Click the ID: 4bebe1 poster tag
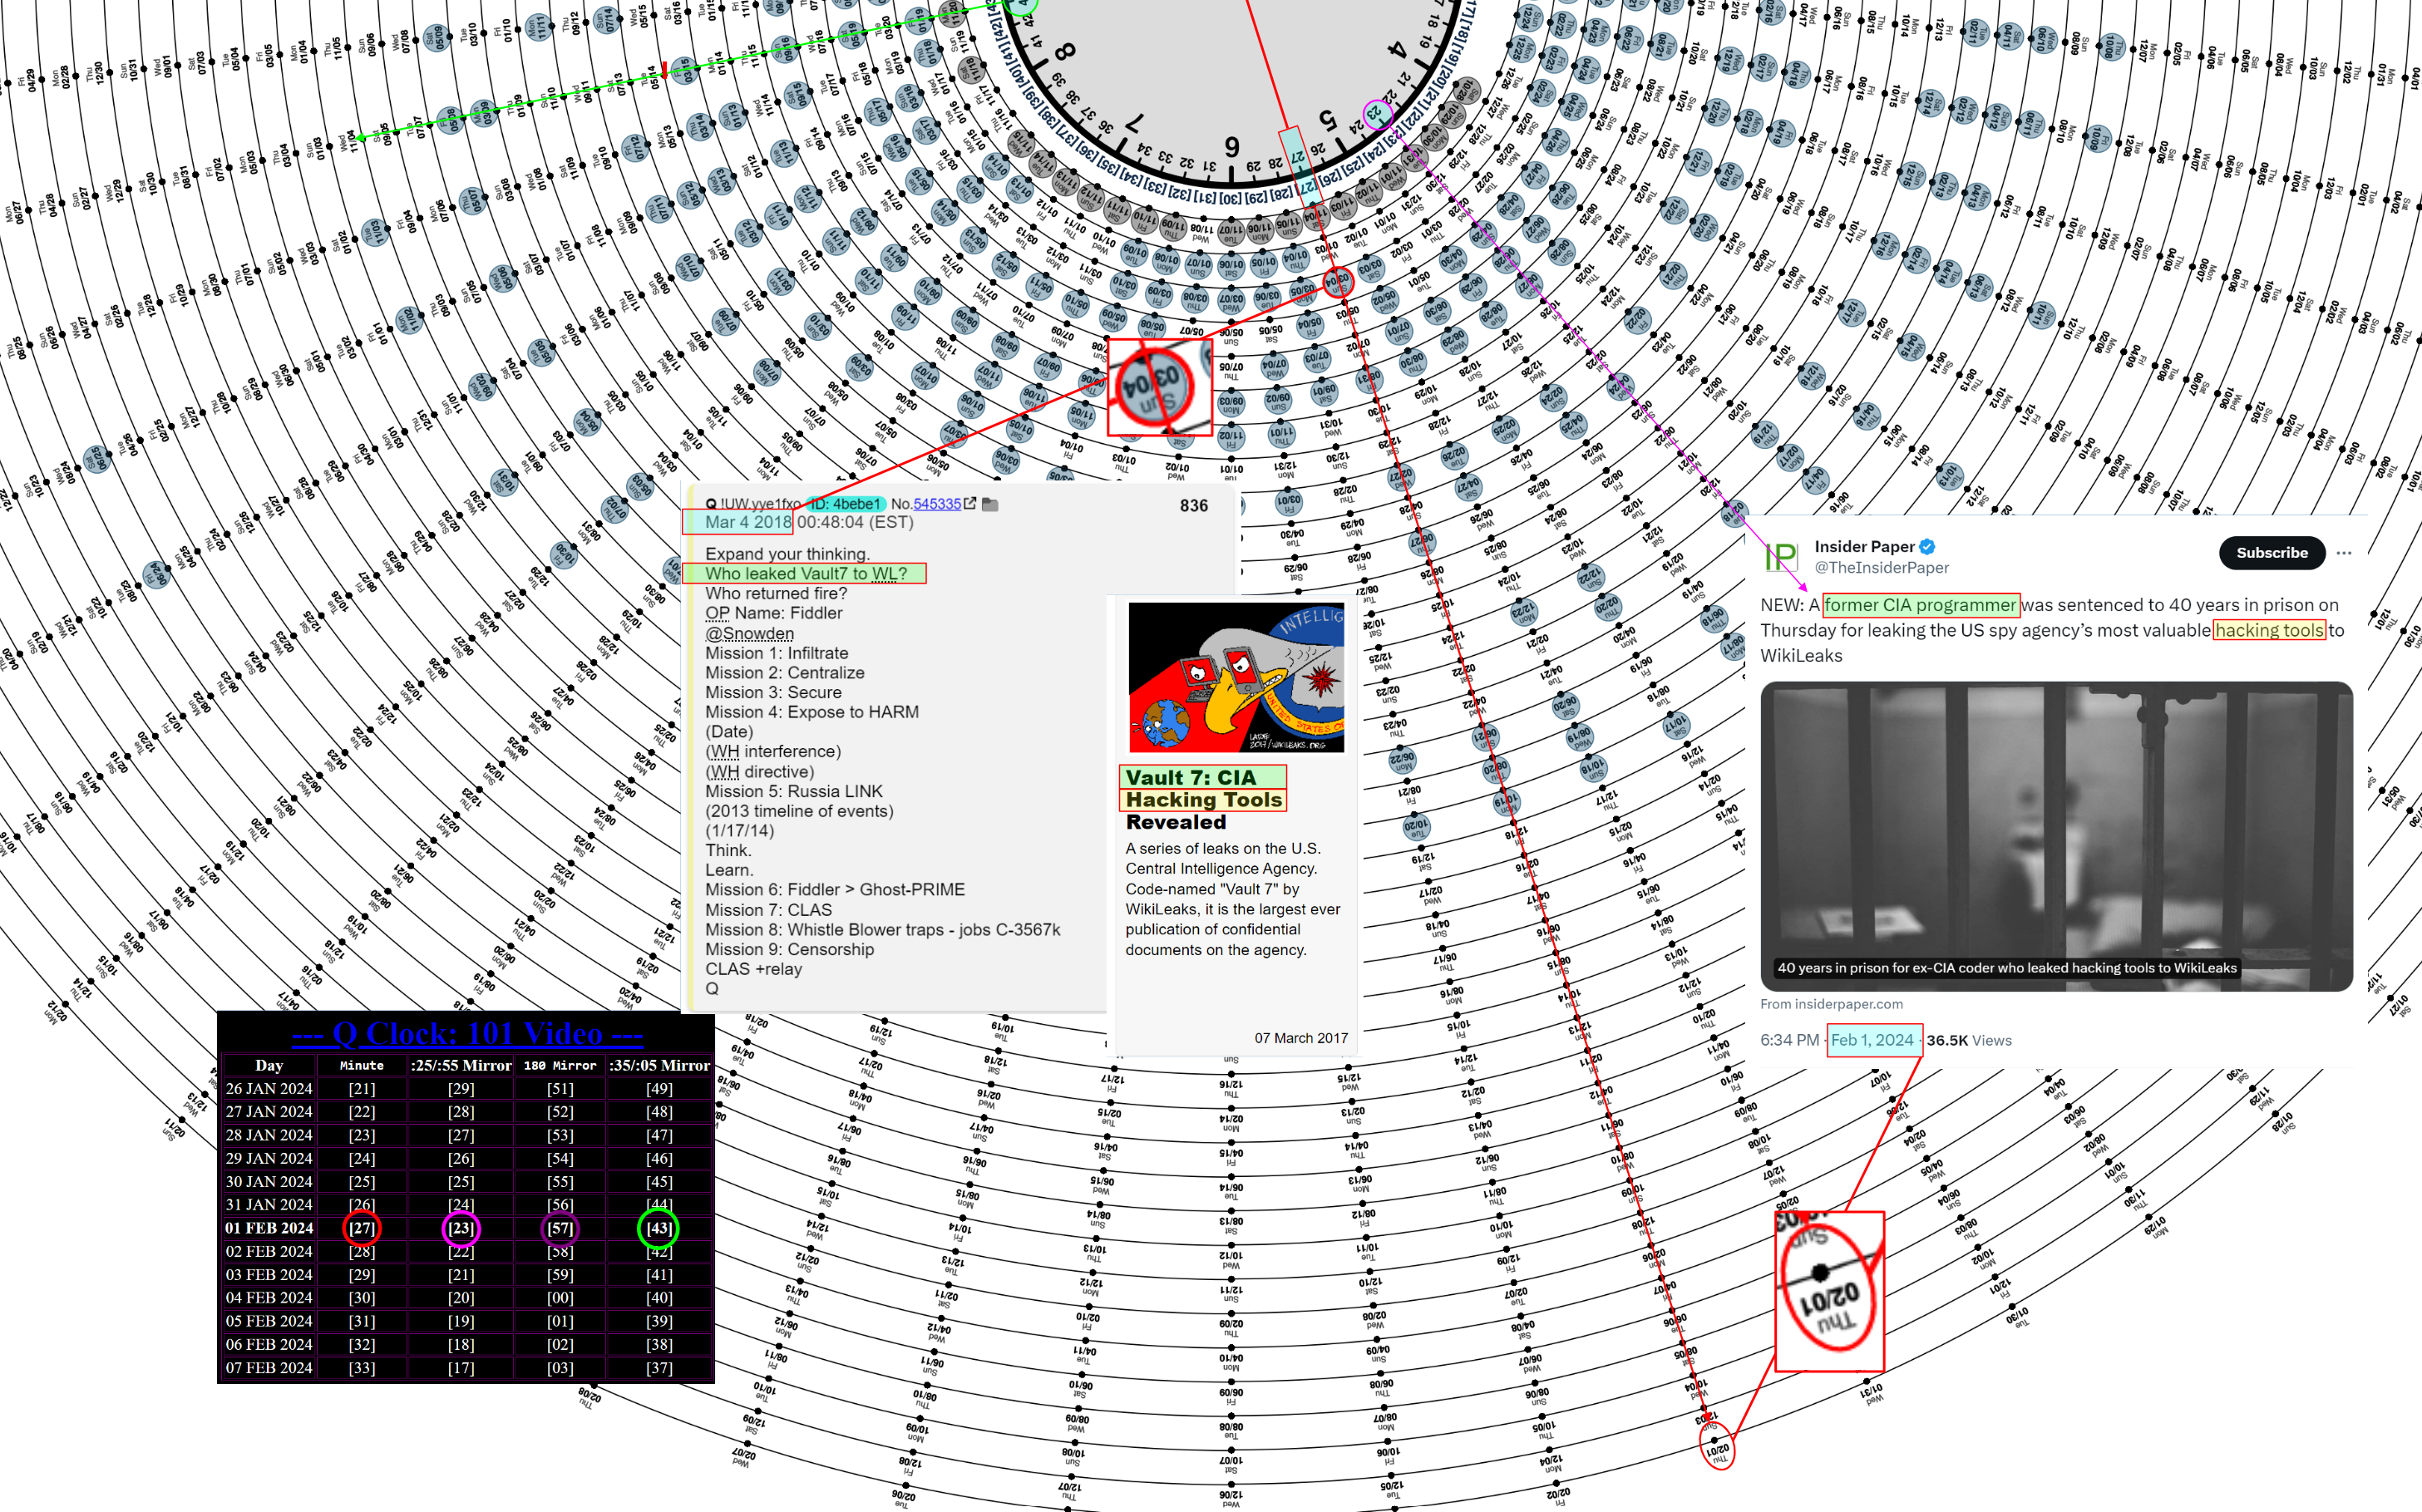The image size is (2422, 1512). coord(845,504)
